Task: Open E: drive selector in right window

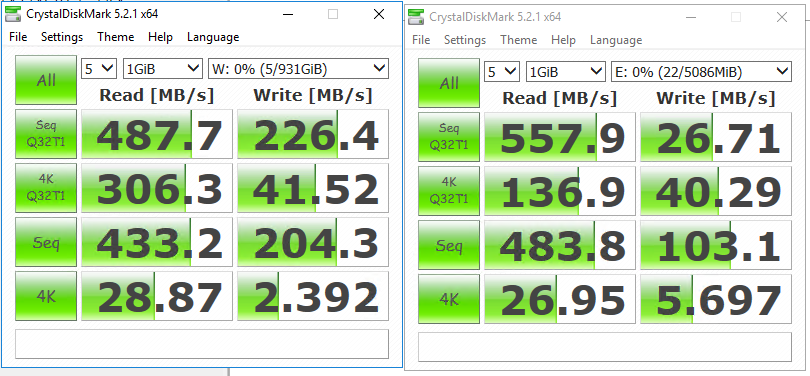Action: [701, 71]
